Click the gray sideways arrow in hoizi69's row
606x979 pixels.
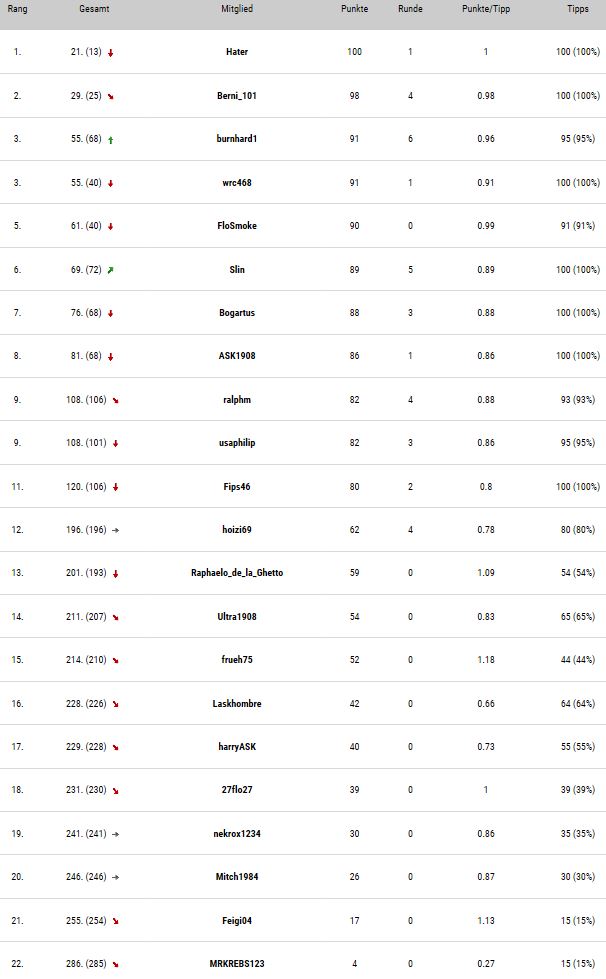click(115, 530)
